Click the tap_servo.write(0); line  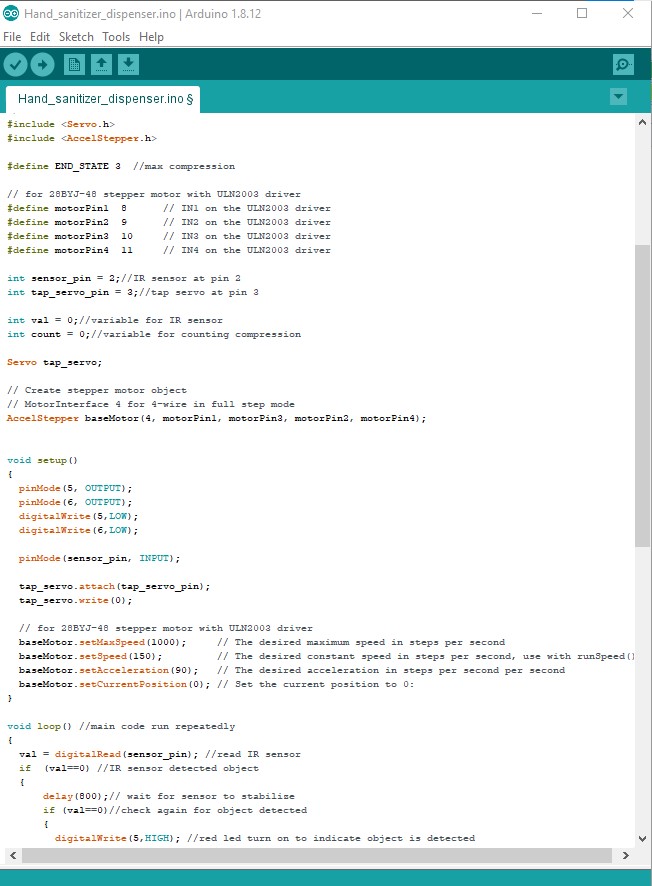pyautogui.click(x=75, y=600)
